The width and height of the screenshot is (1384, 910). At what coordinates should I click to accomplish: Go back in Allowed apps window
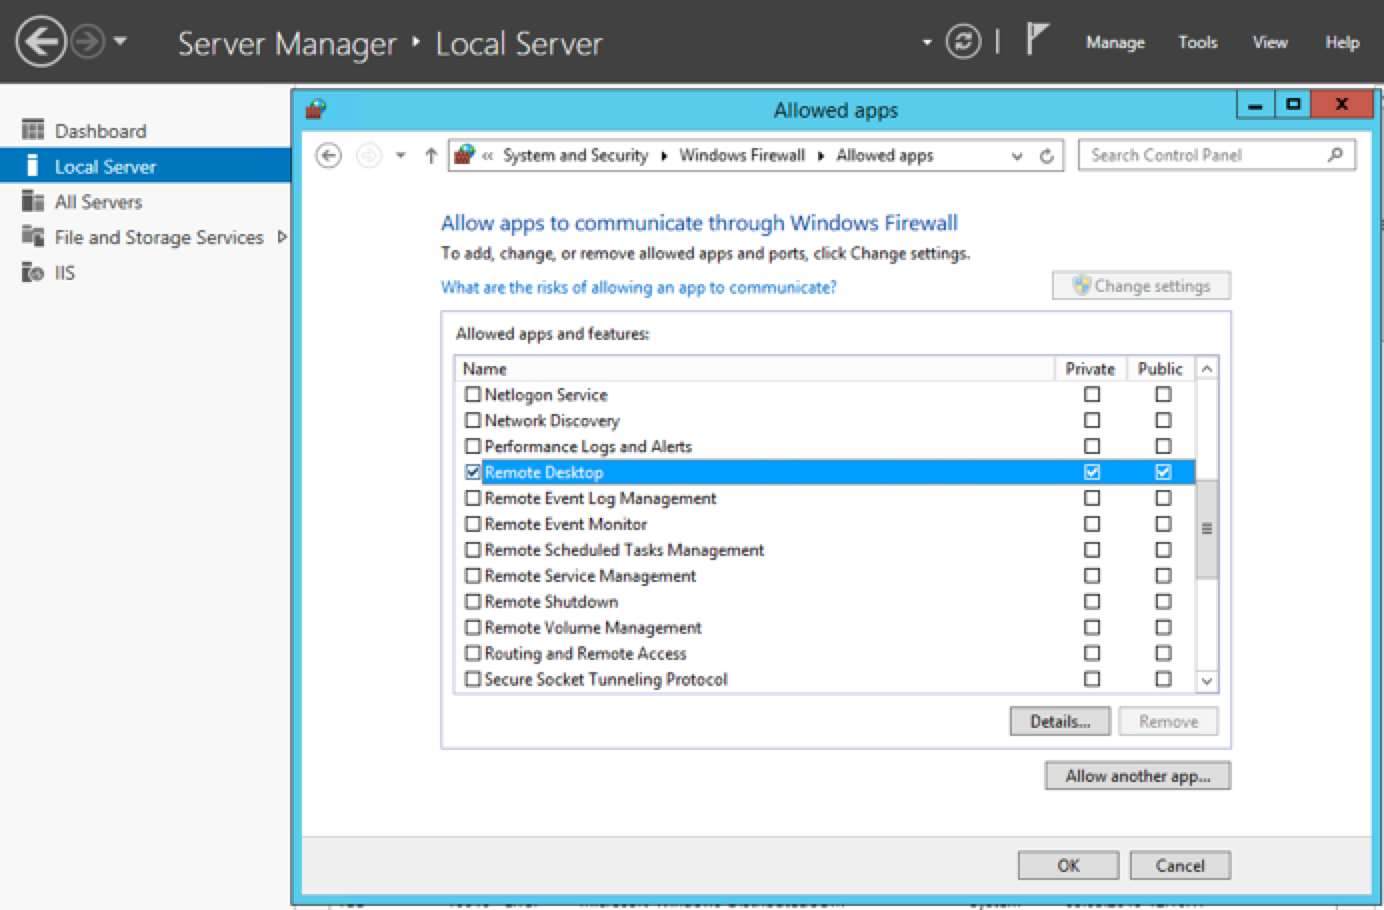328,155
